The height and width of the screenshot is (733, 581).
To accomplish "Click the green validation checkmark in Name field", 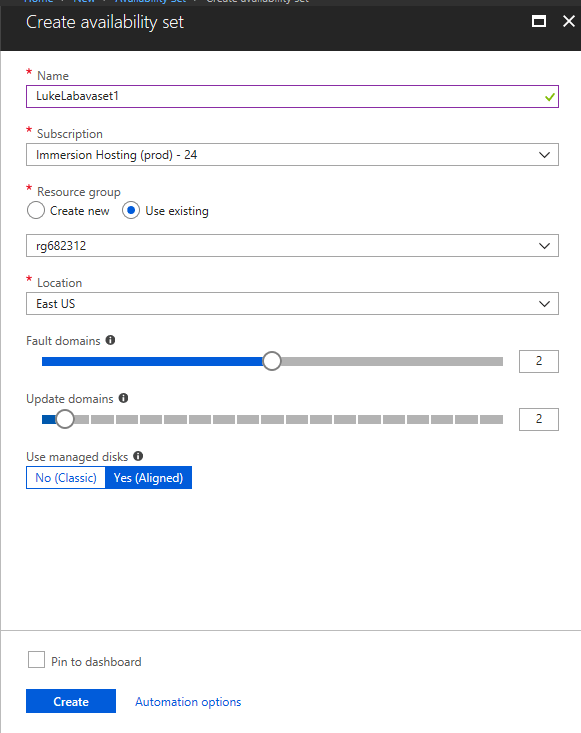I will [550, 97].
